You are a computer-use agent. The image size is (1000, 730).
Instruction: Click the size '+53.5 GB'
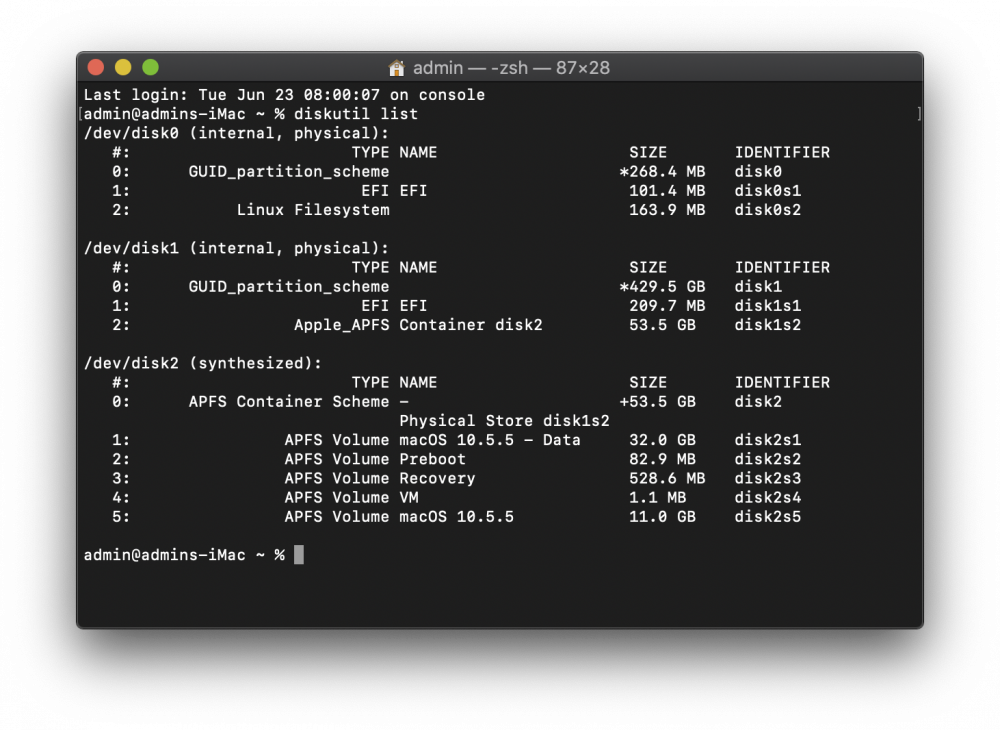(x=658, y=401)
